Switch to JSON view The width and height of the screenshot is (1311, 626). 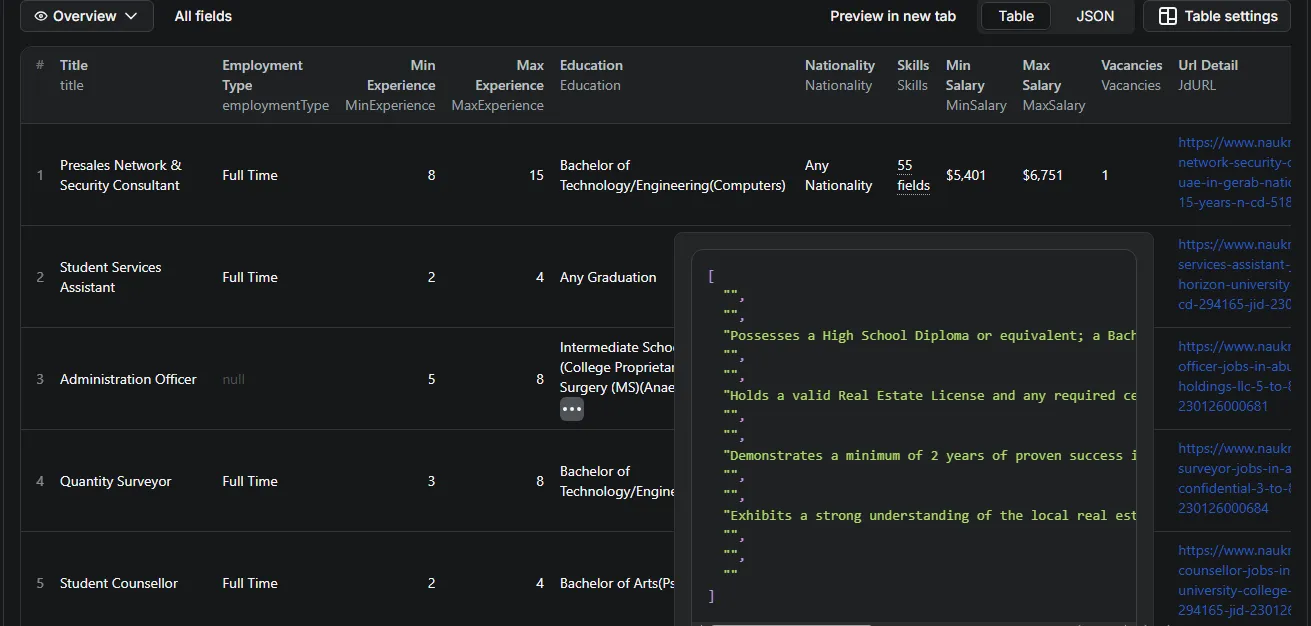[1095, 16]
